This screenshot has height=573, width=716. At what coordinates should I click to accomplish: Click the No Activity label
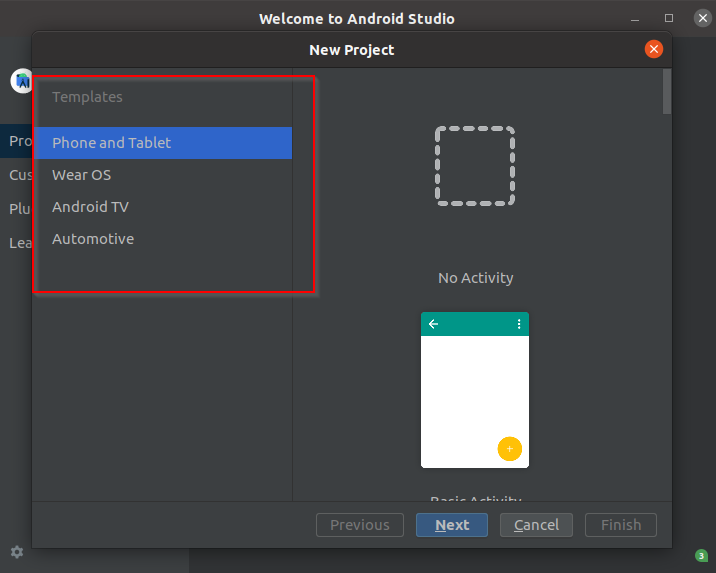(x=475, y=278)
